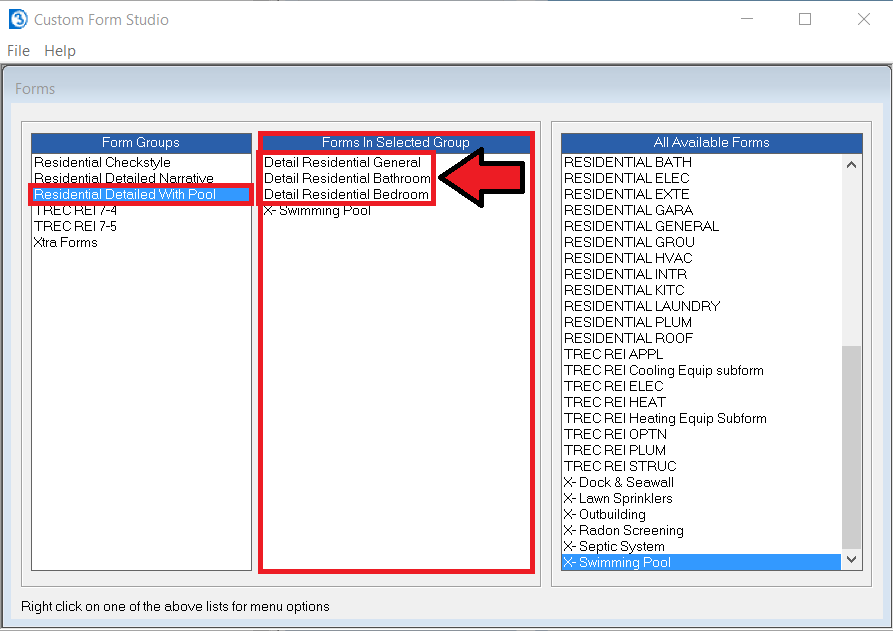Select TREC REI HEAT available form

pos(701,402)
